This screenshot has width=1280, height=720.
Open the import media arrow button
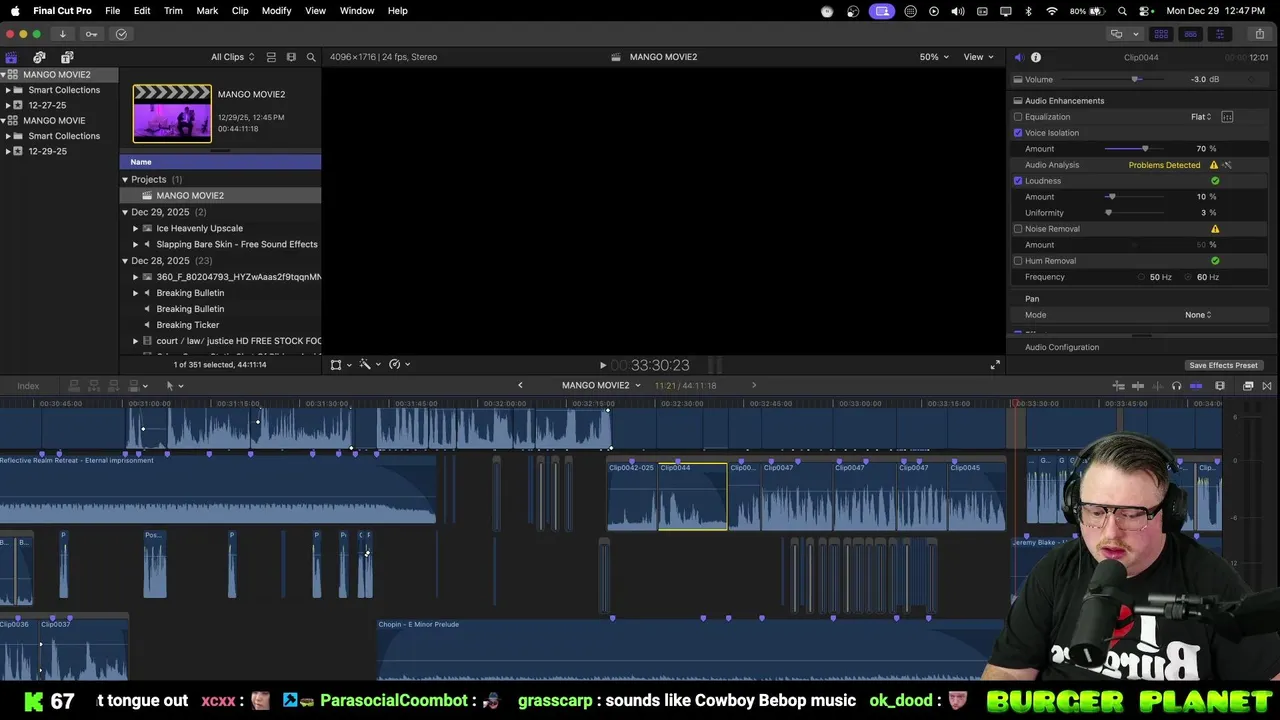point(62,34)
